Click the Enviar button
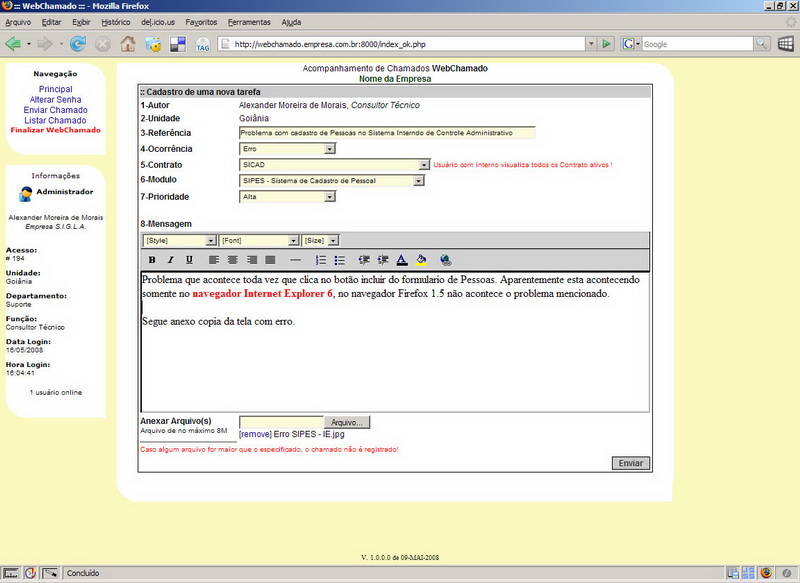 coord(630,464)
